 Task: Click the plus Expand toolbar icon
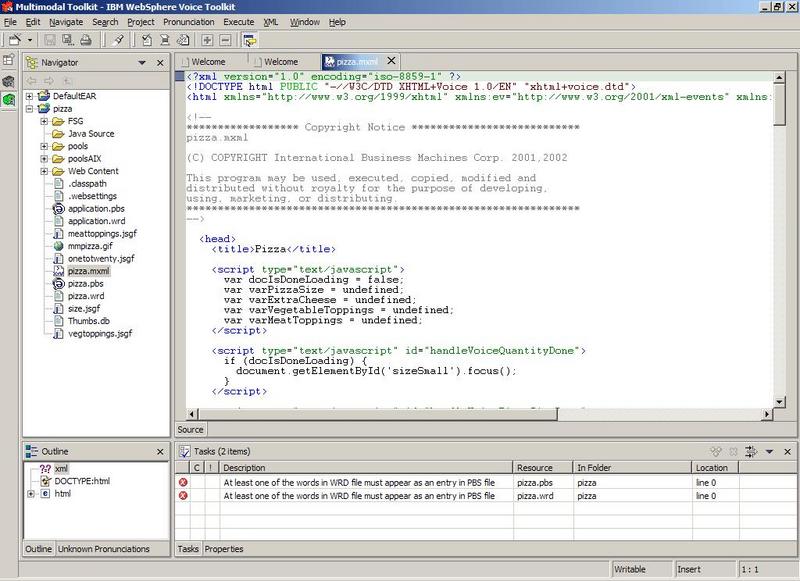(x=207, y=40)
